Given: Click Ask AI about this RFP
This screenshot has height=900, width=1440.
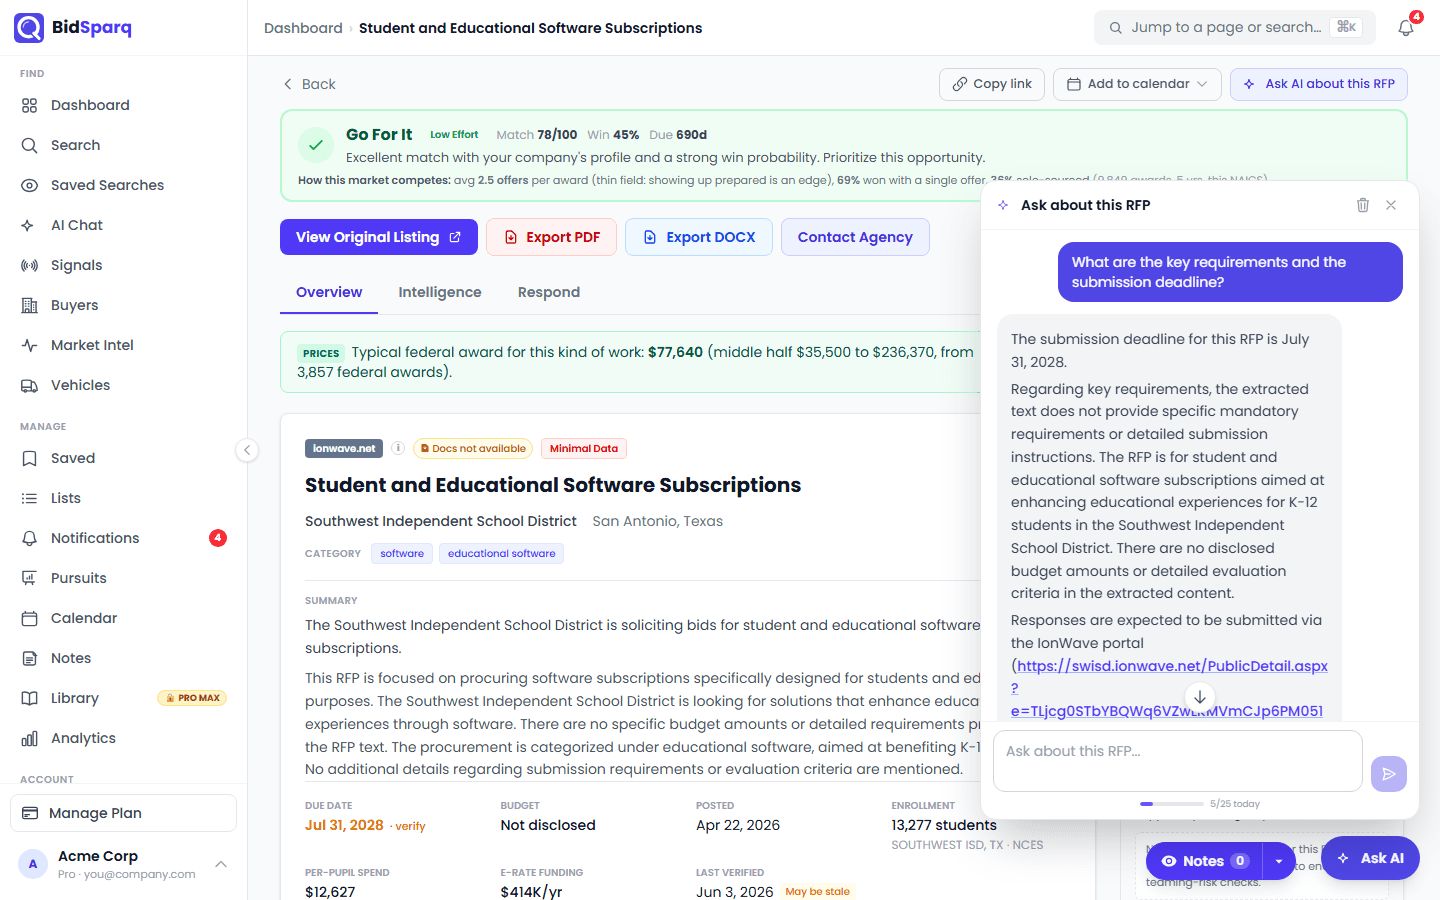Looking at the screenshot, I should (x=1319, y=84).
